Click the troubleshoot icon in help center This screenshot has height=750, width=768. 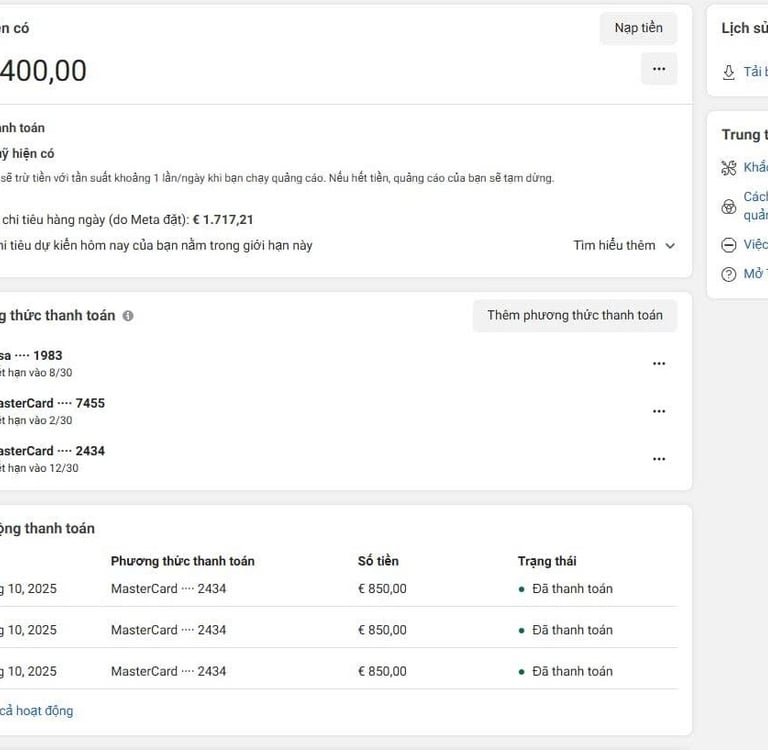coord(729,167)
